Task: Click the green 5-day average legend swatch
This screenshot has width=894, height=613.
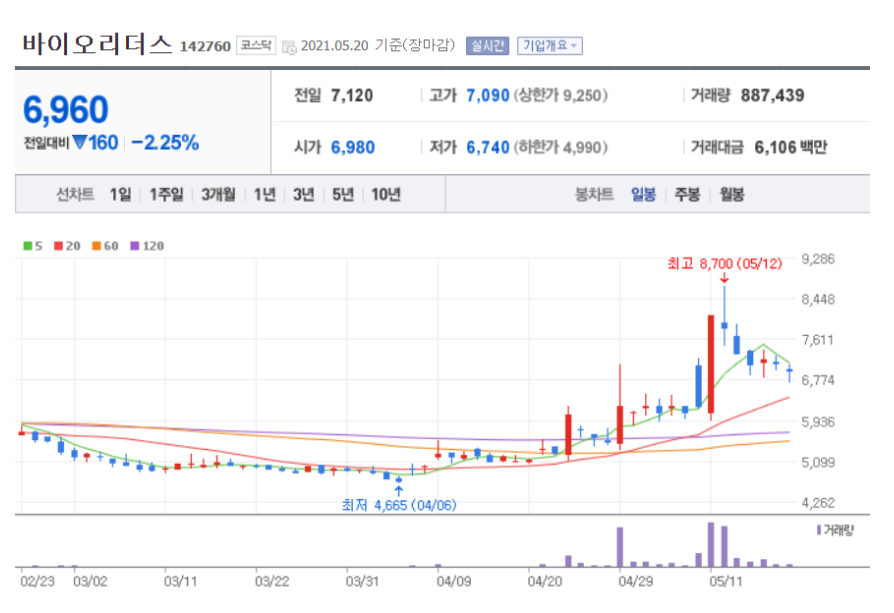Action: (x=27, y=246)
